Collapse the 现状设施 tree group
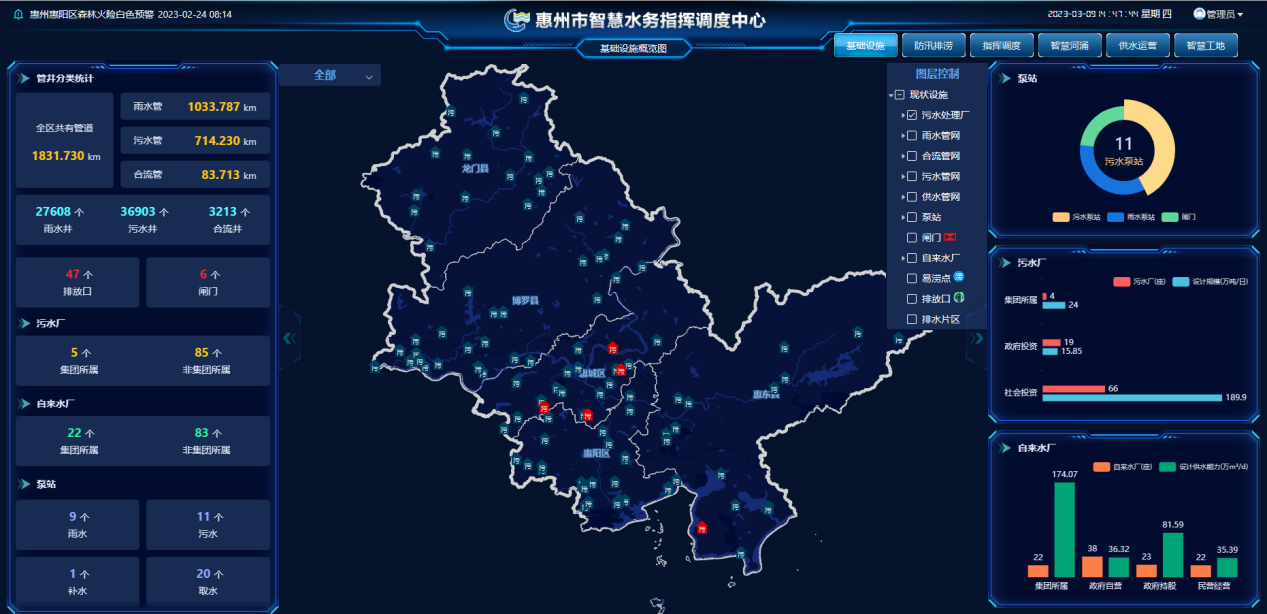1267x614 pixels. coord(898,95)
